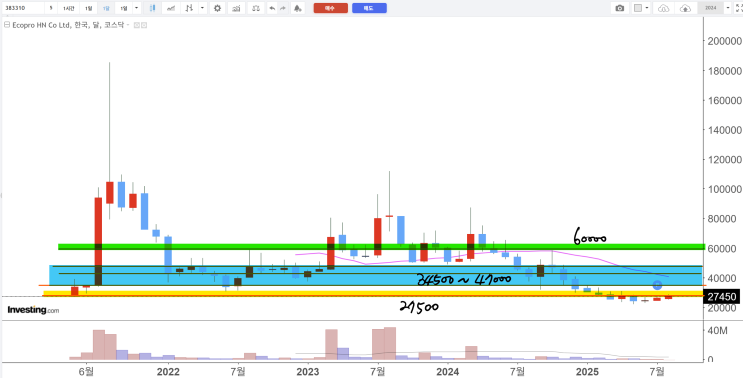Undo the last chart action
Image resolution: width=743 pixels, height=378 pixels.
pyautogui.click(x=272, y=8)
